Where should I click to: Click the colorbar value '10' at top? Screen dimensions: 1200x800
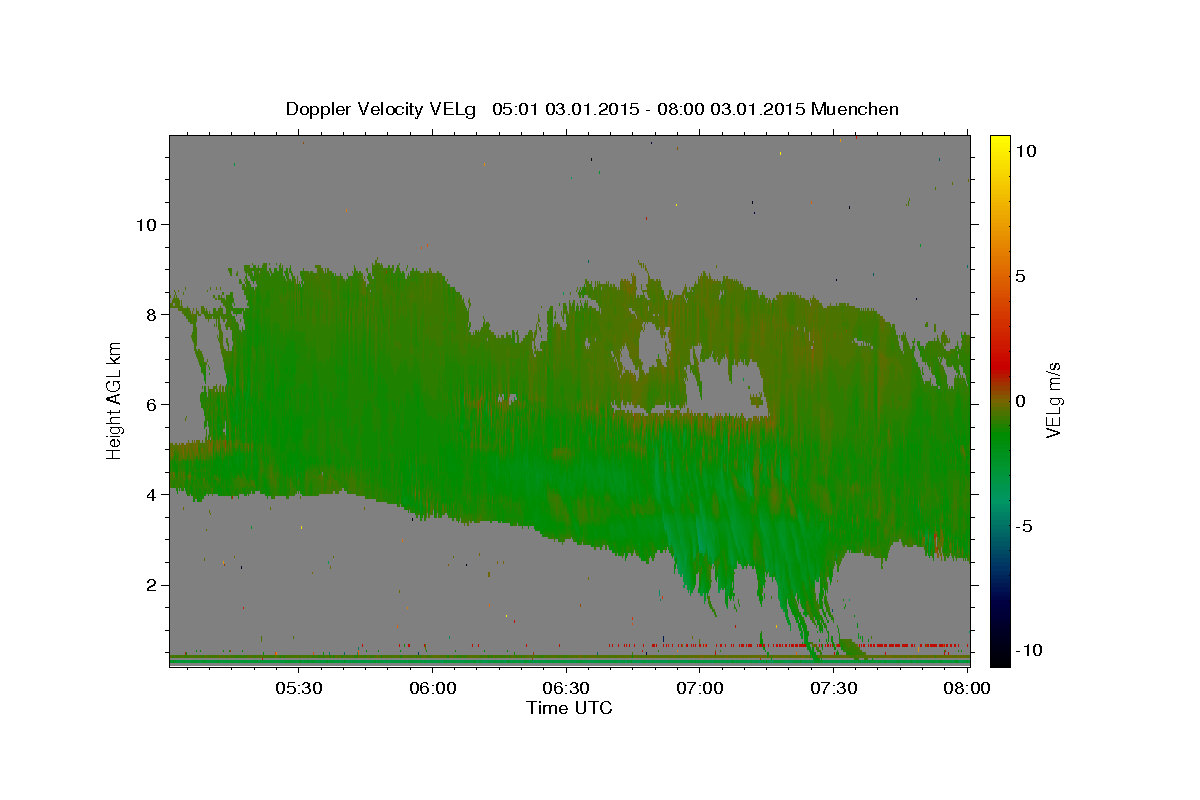click(1025, 150)
